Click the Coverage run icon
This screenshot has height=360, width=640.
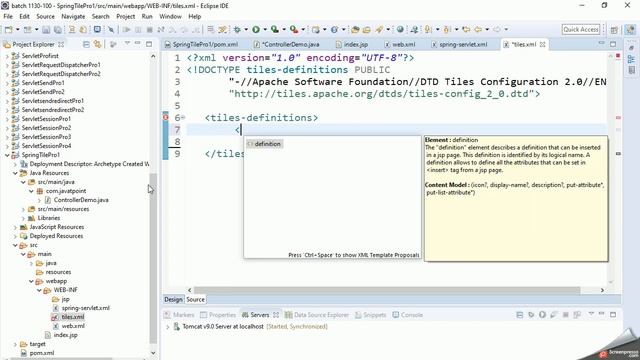(275, 29)
